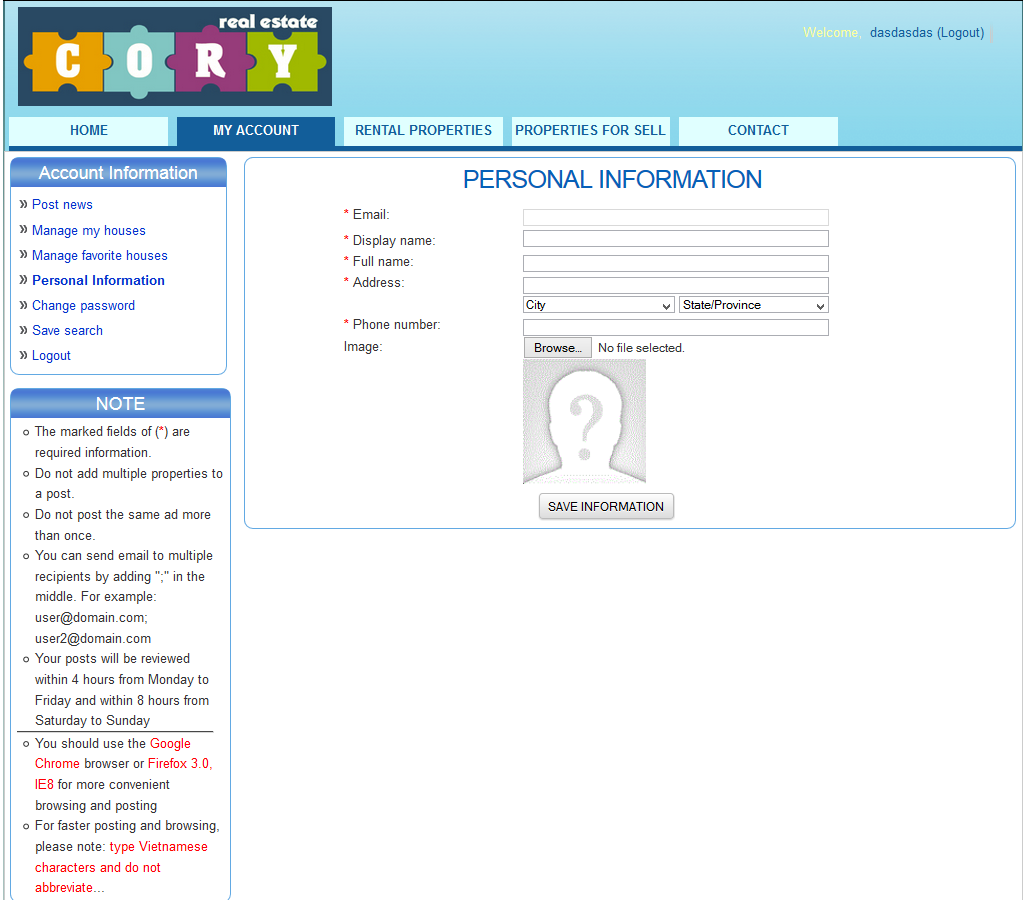Click the CORY real estate logo
1025x900 pixels.
tap(173, 56)
